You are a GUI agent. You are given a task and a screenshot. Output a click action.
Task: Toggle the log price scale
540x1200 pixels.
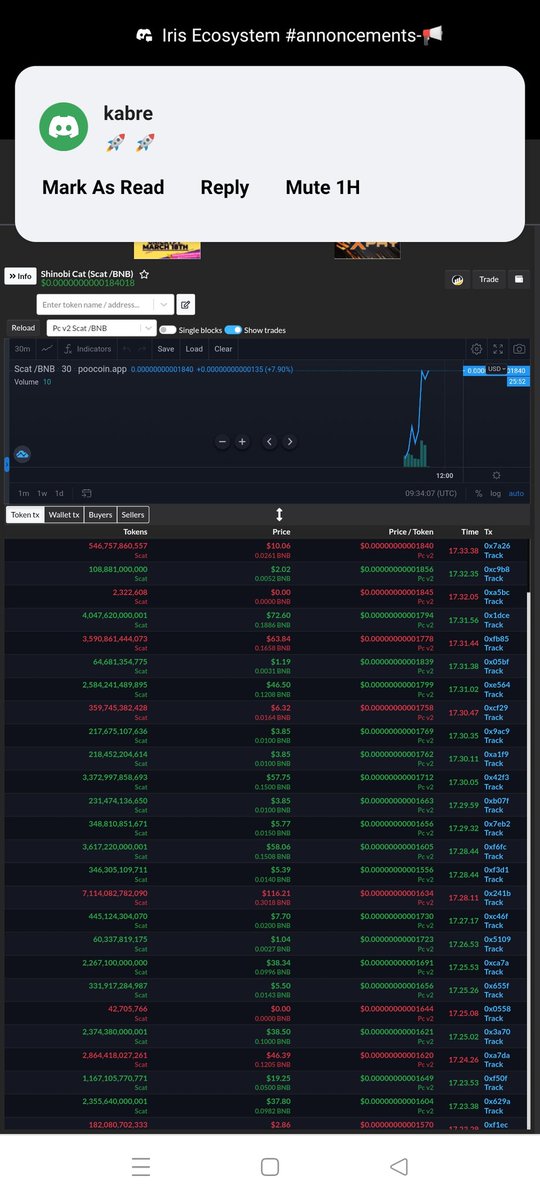496,493
